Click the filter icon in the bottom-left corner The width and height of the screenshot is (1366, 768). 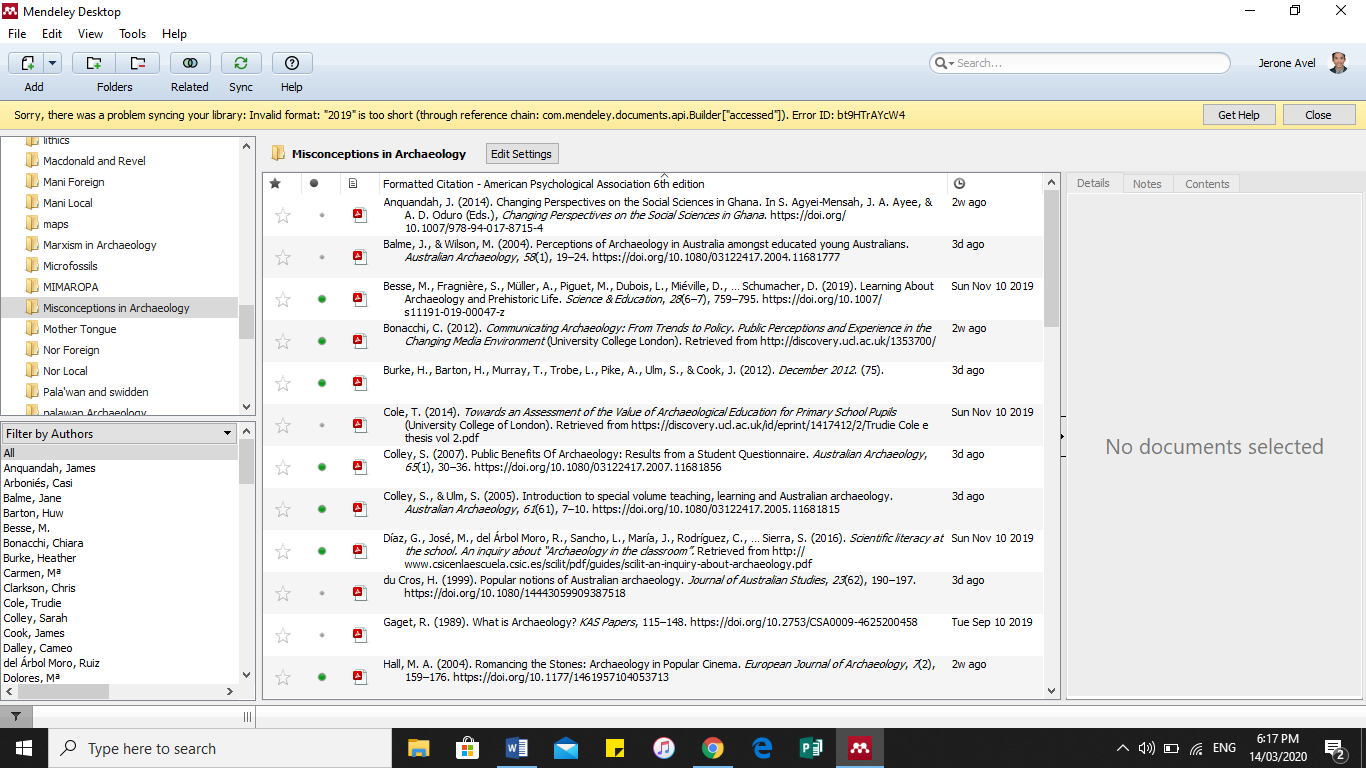tap(15, 716)
